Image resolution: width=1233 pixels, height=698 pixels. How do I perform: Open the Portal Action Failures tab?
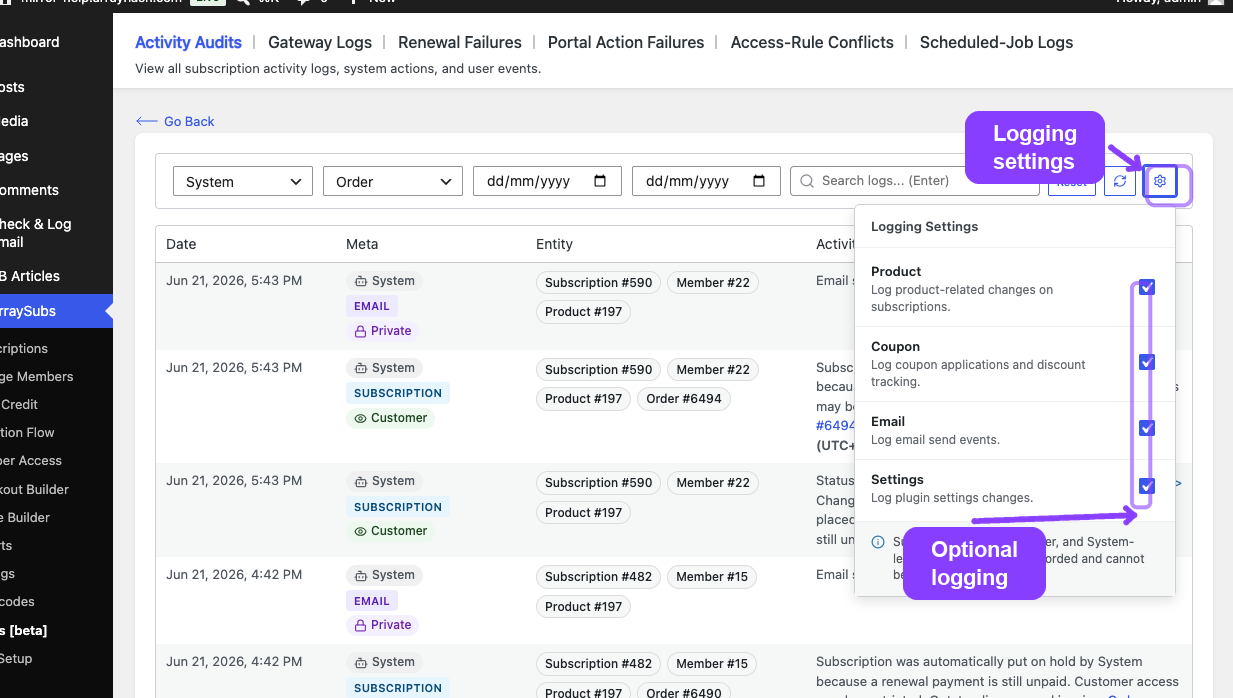point(626,42)
